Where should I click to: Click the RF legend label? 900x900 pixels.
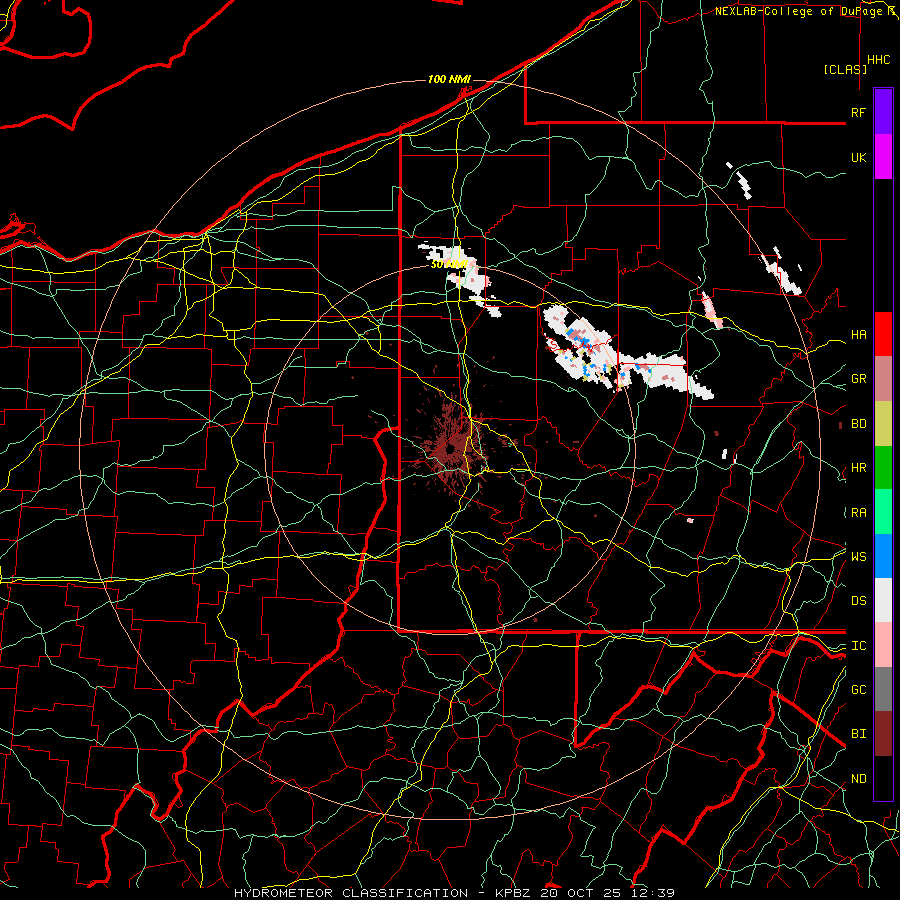(859, 112)
